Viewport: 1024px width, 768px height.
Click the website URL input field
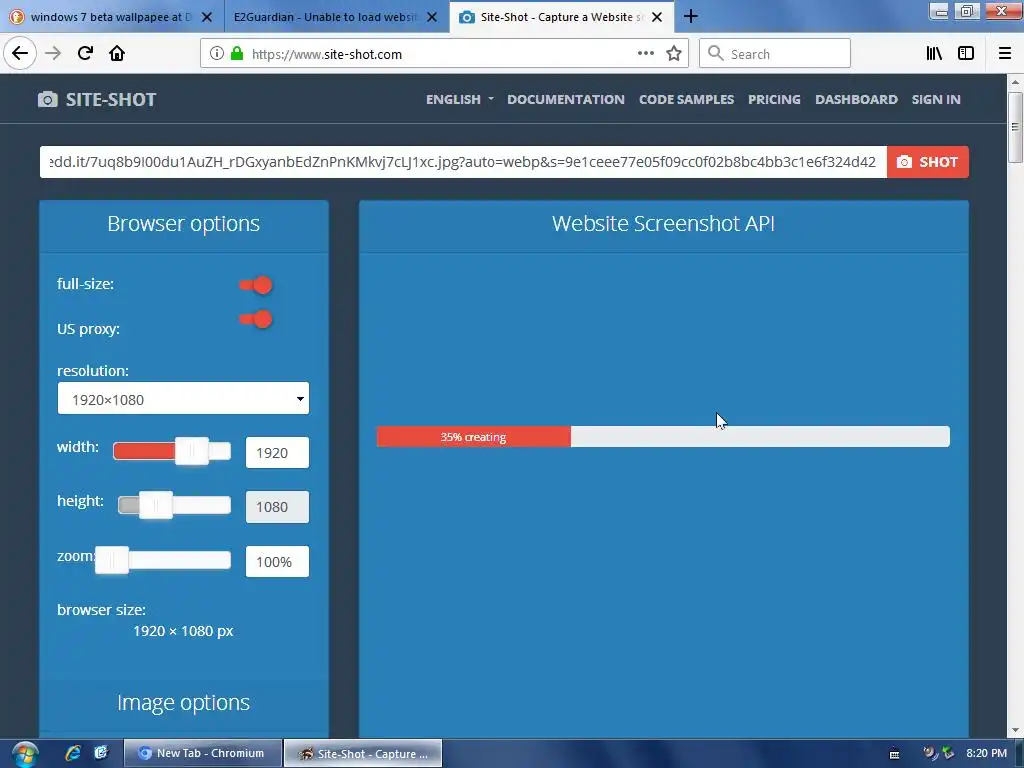pos(463,162)
